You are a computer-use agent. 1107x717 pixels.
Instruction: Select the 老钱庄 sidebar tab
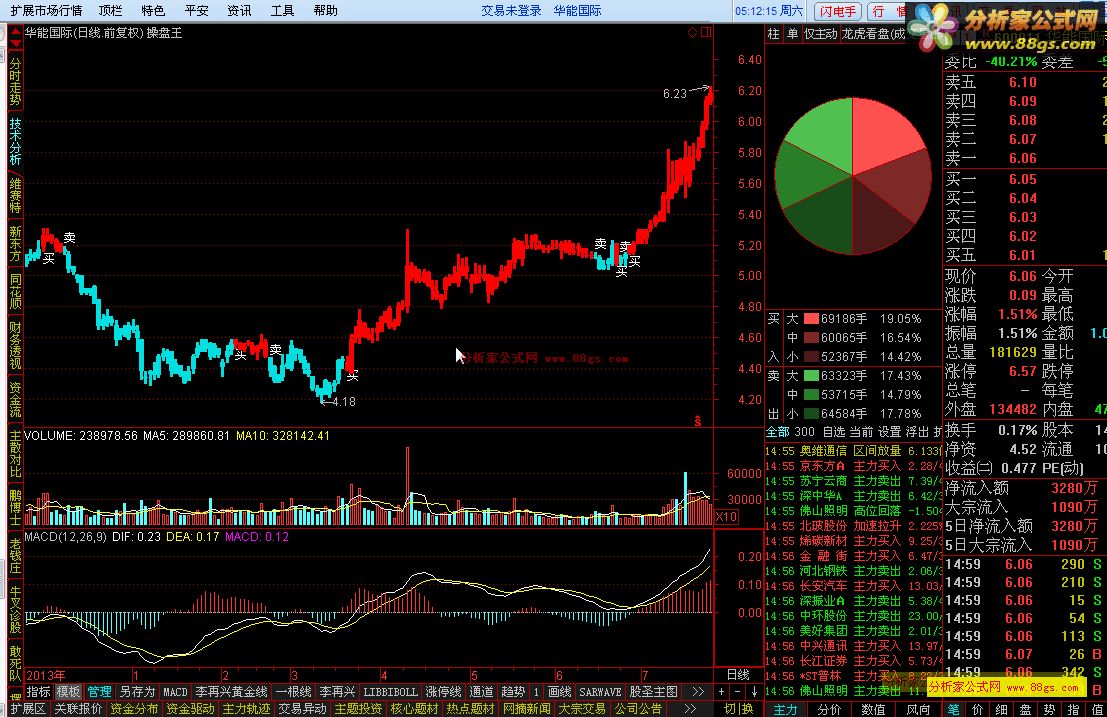[15, 555]
